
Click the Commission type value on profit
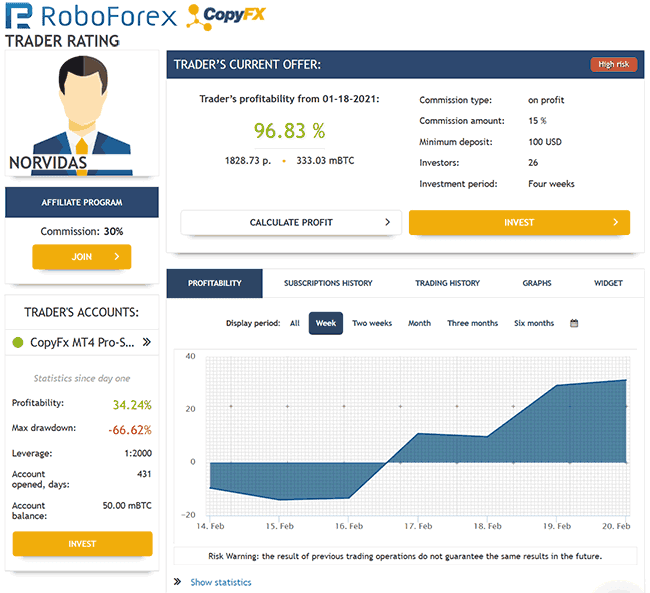(x=546, y=100)
